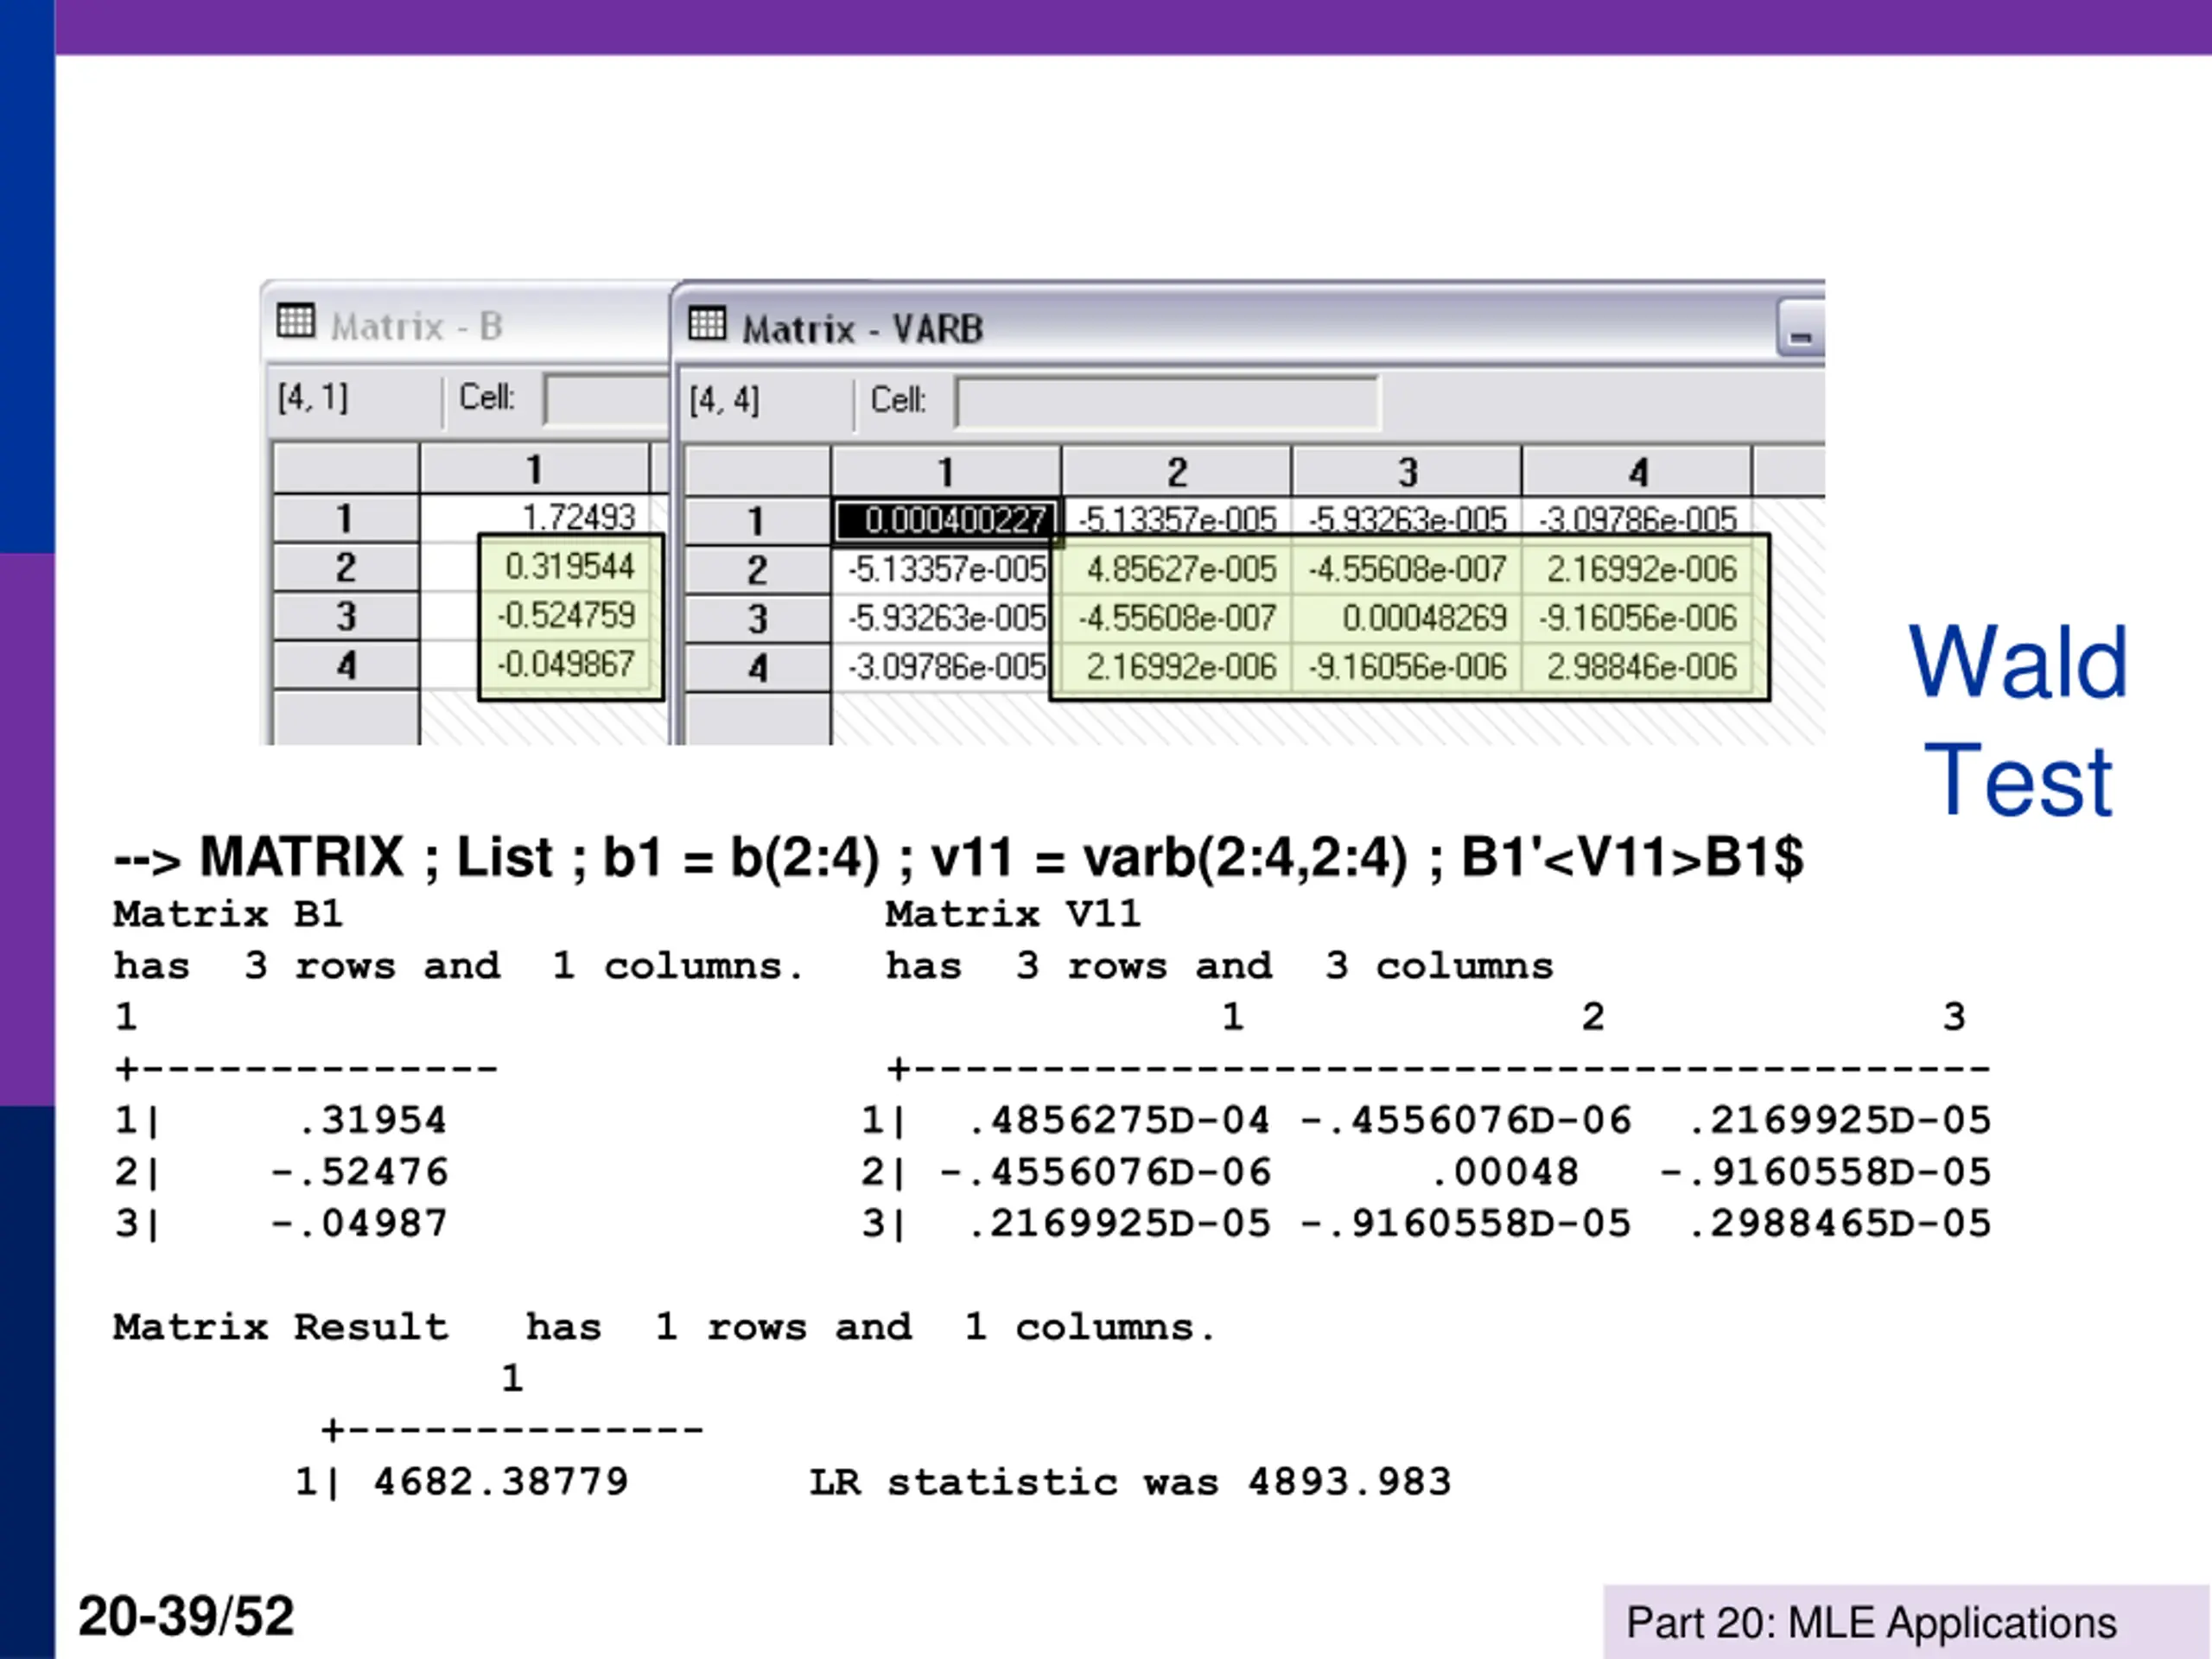Select cell 0.000400227 in VARB matrix
Viewport: 2212px width, 1659px height.
coord(946,521)
